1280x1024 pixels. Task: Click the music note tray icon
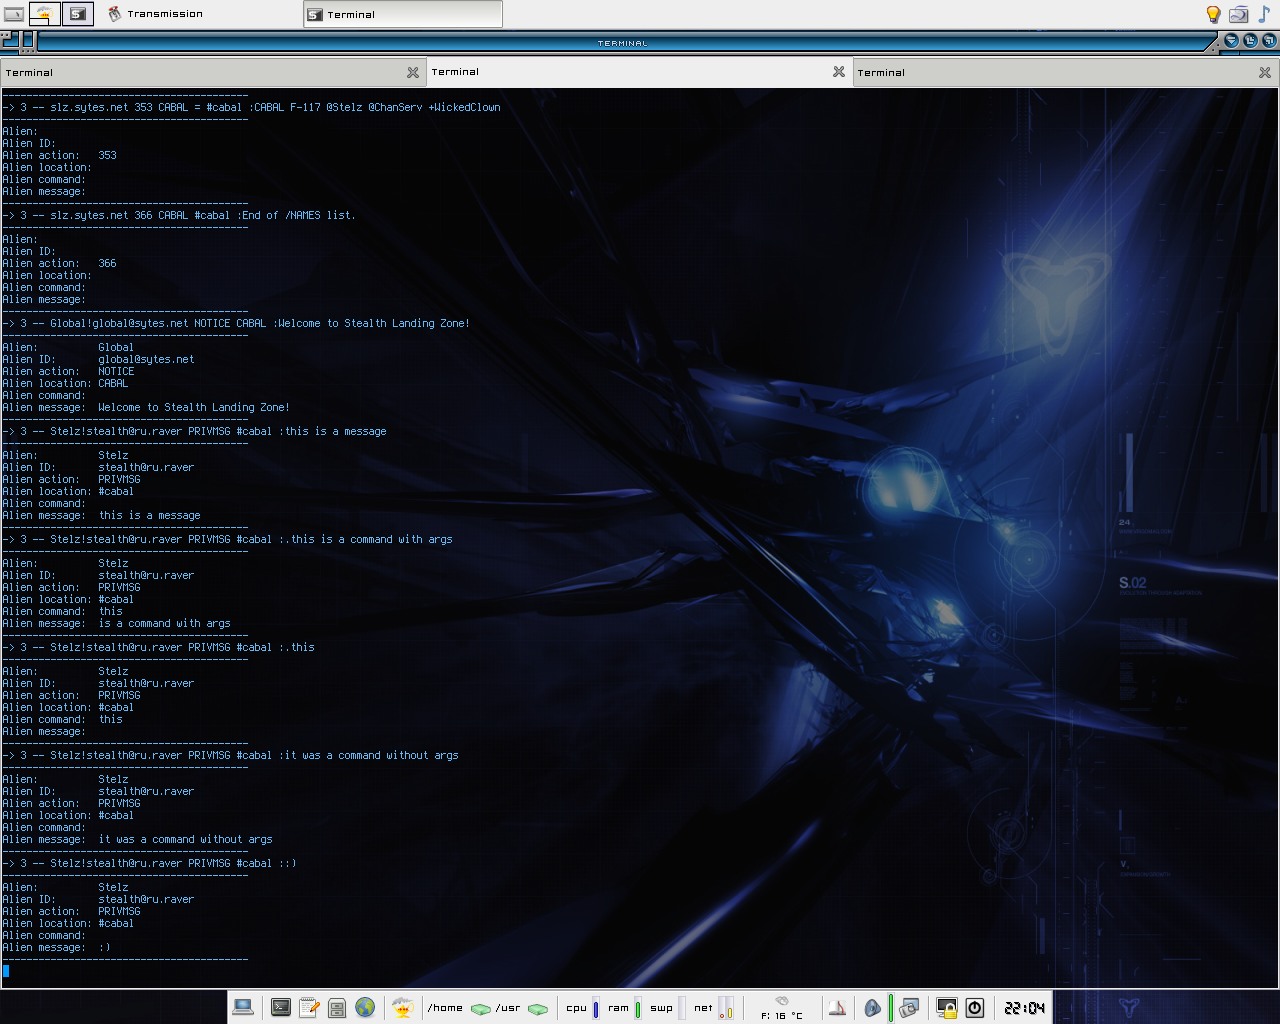pyautogui.click(x=1264, y=14)
